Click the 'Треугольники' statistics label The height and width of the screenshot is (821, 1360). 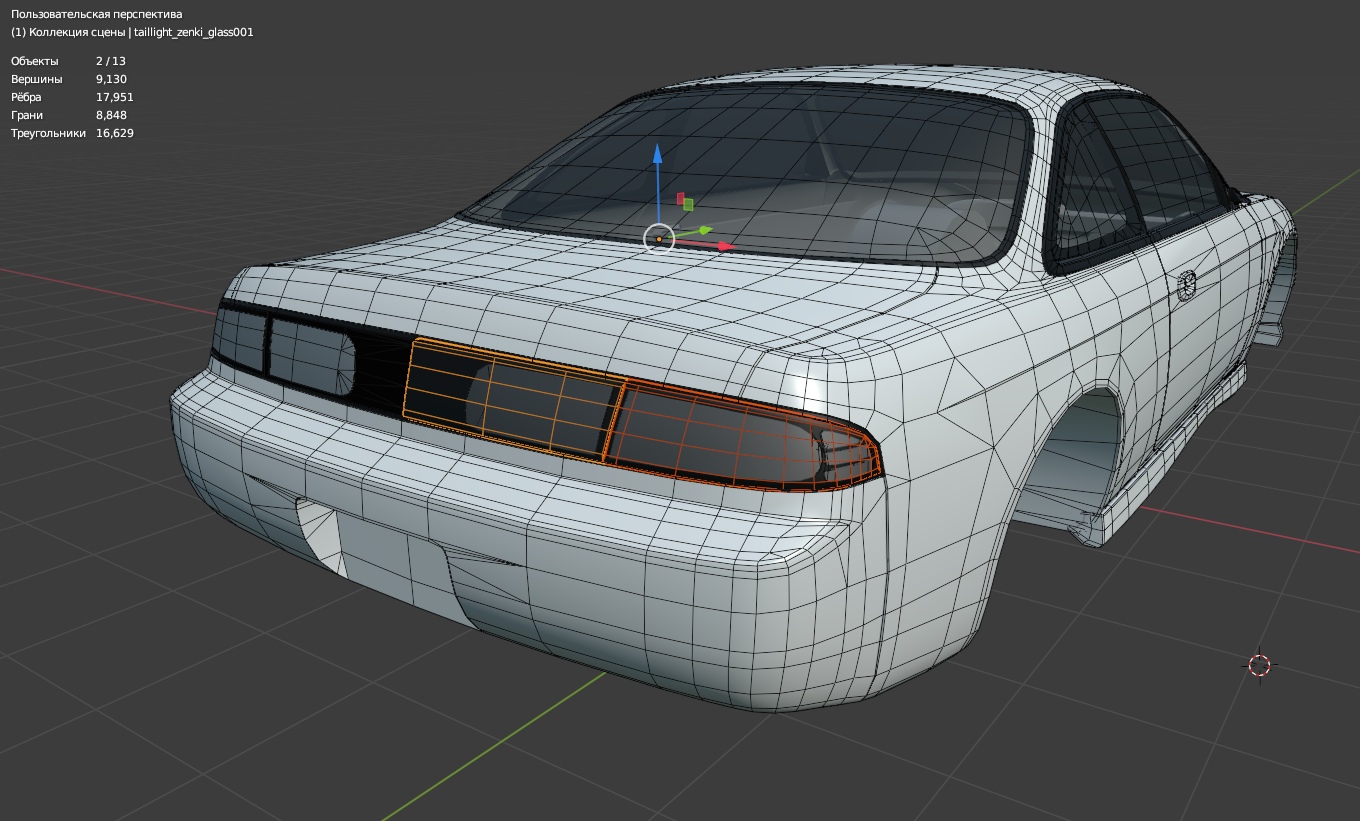(48, 133)
